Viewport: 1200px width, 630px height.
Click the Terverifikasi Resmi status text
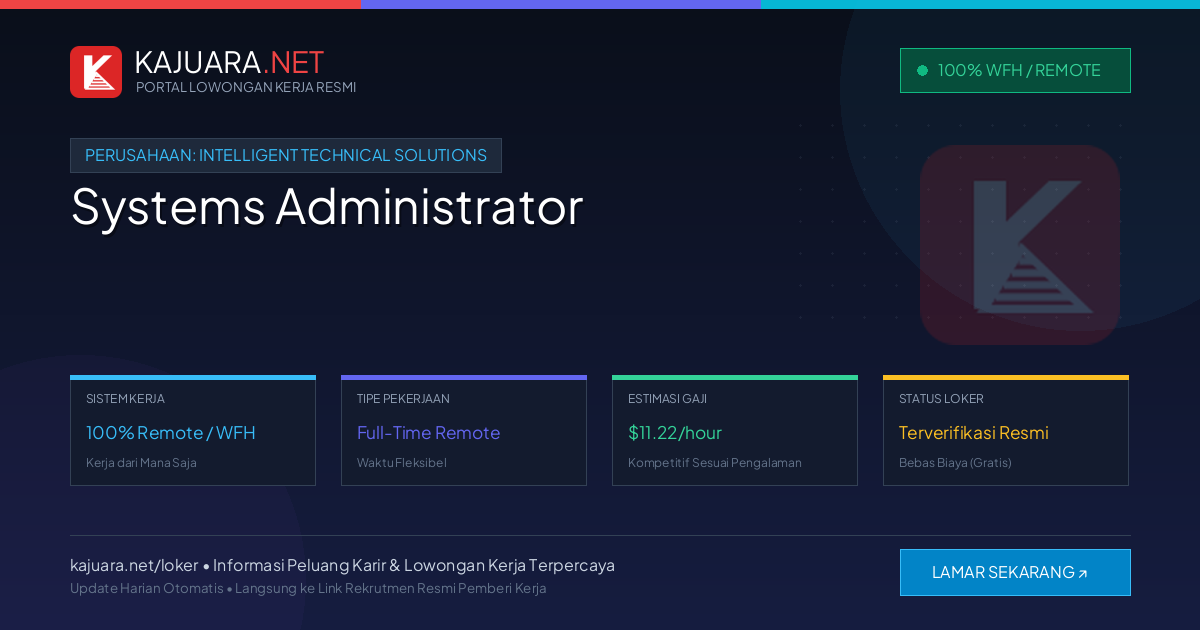[974, 433]
